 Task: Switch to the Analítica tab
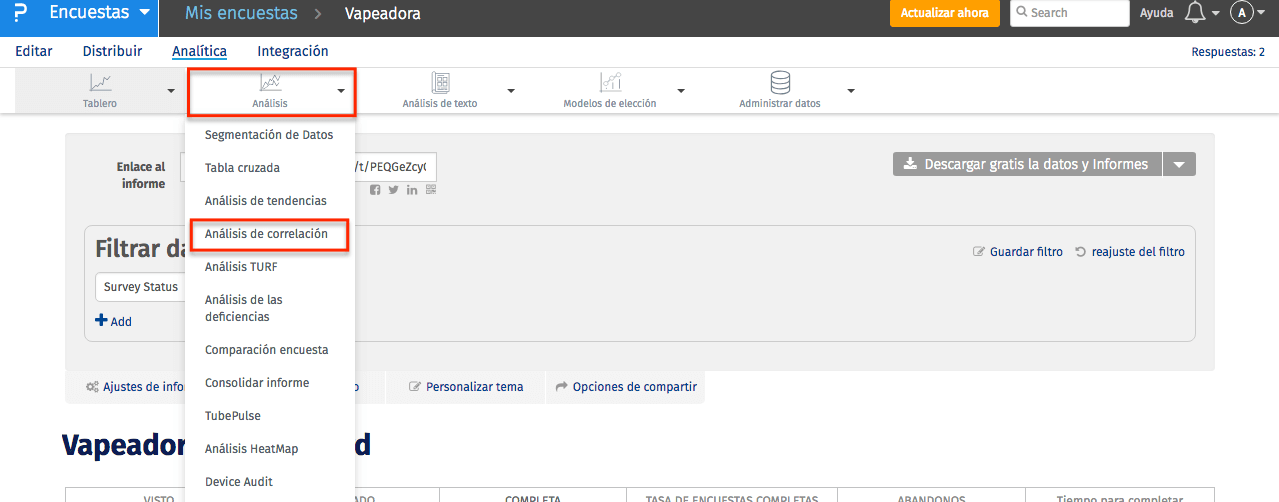coord(199,51)
